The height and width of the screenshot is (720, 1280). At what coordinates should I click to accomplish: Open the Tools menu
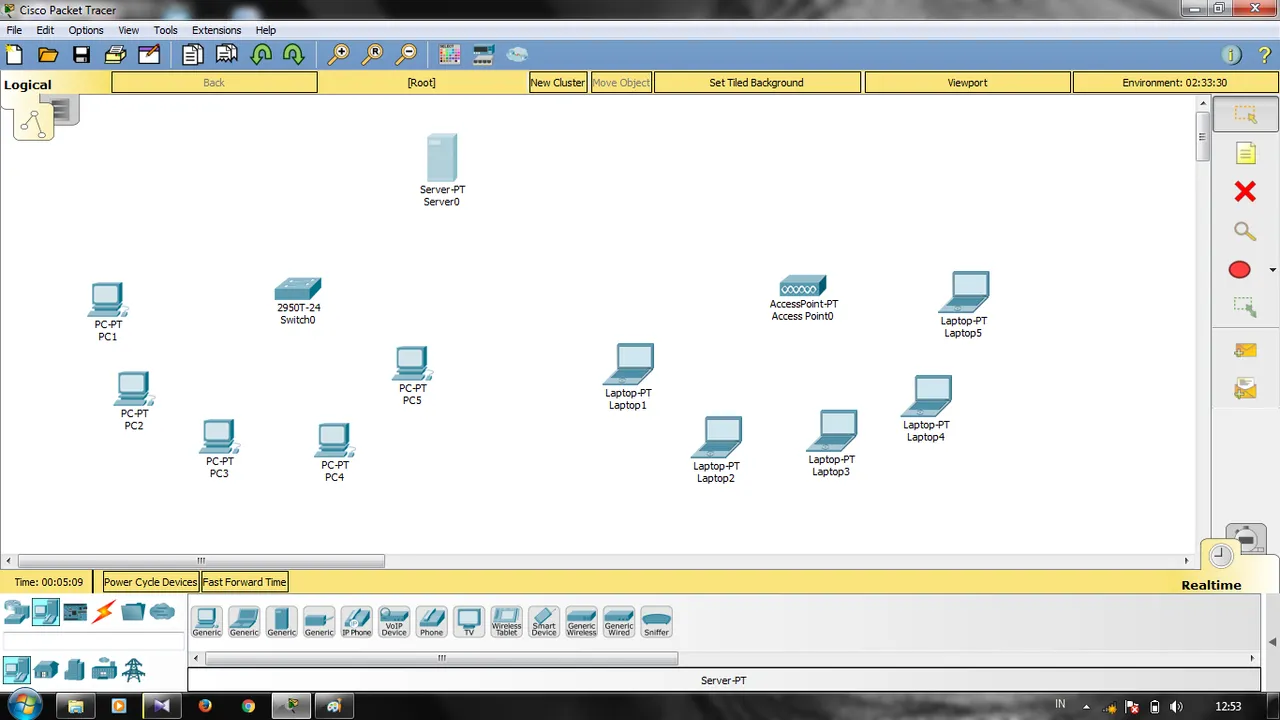tap(165, 30)
